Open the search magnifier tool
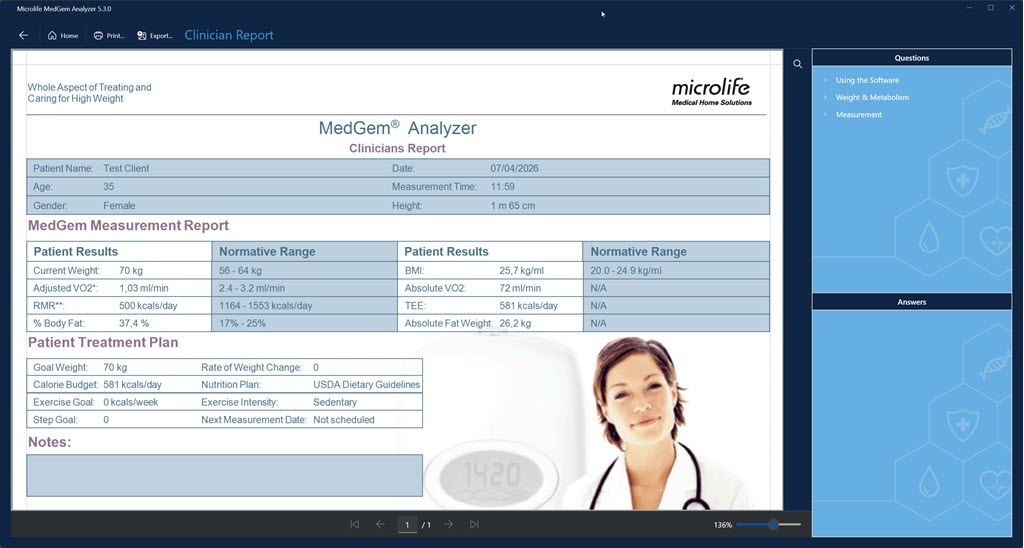 click(x=797, y=64)
